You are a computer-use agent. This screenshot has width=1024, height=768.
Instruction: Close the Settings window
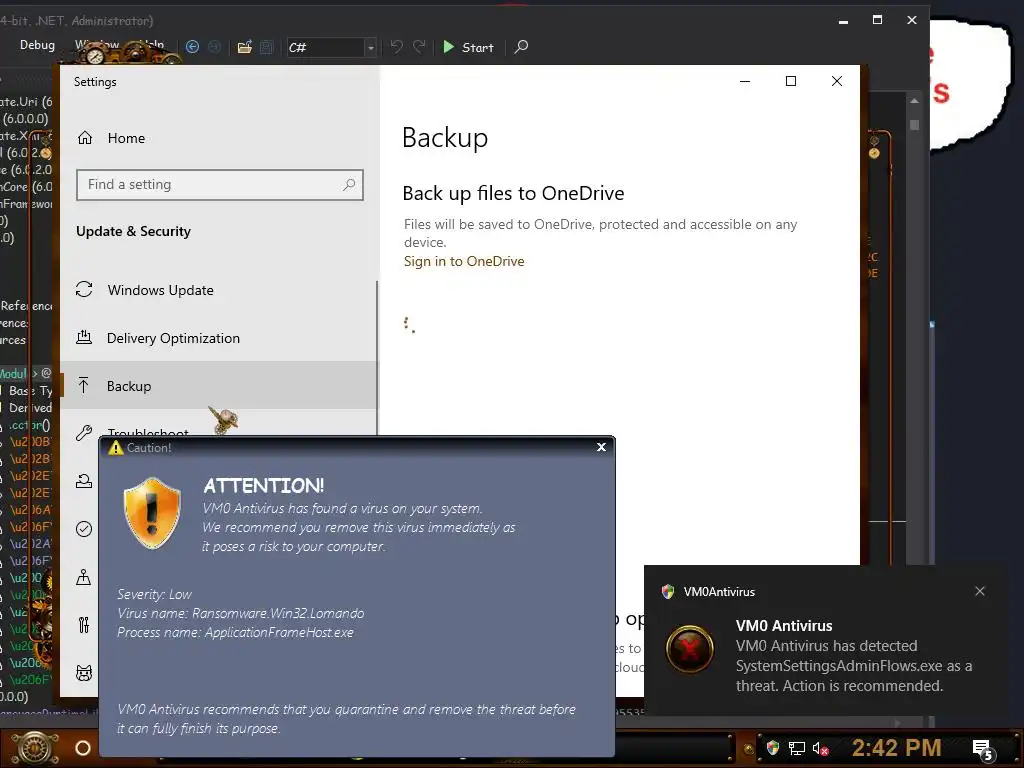pos(837,81)
